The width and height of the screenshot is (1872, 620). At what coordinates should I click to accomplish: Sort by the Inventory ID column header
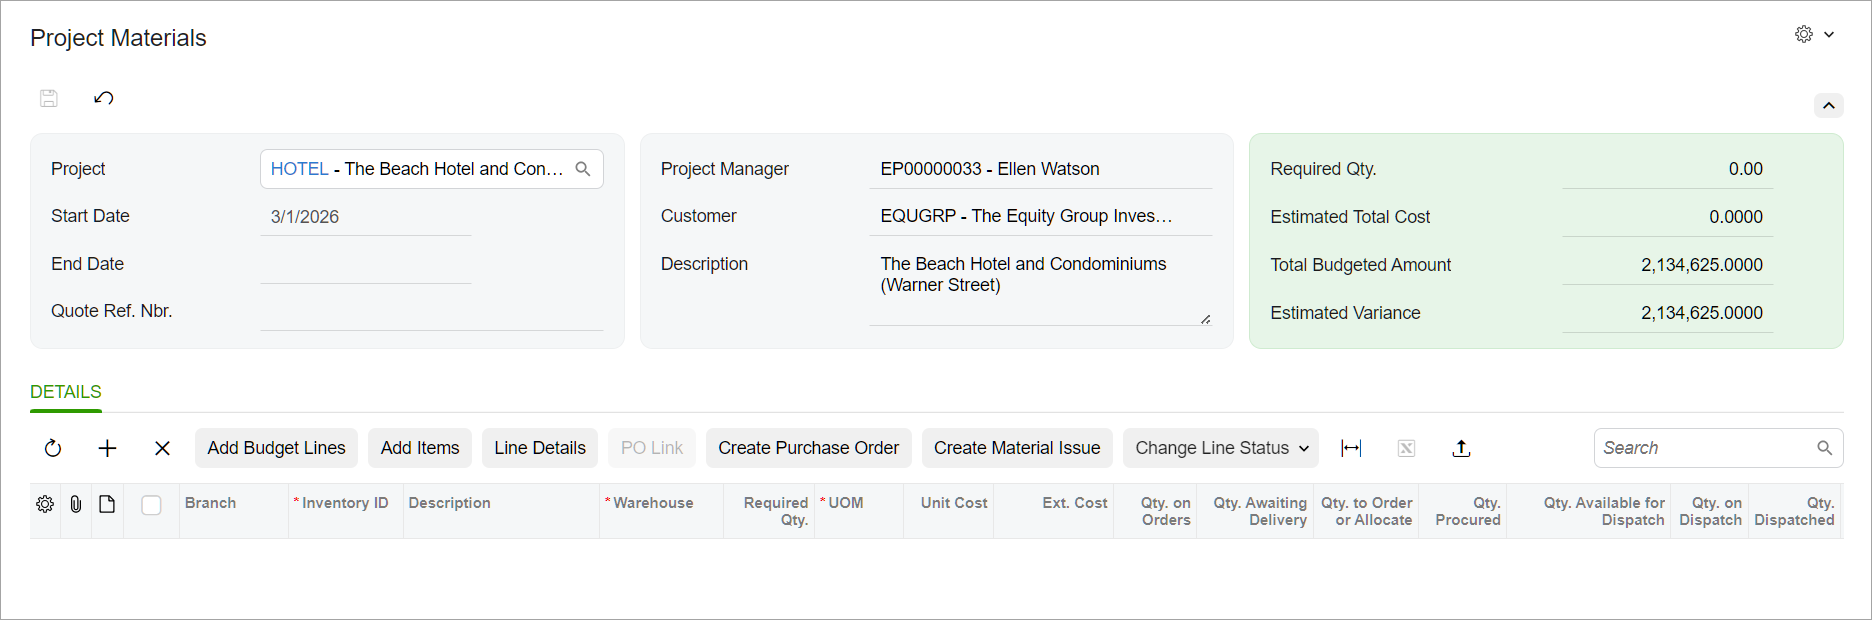[x=345, y=503]
